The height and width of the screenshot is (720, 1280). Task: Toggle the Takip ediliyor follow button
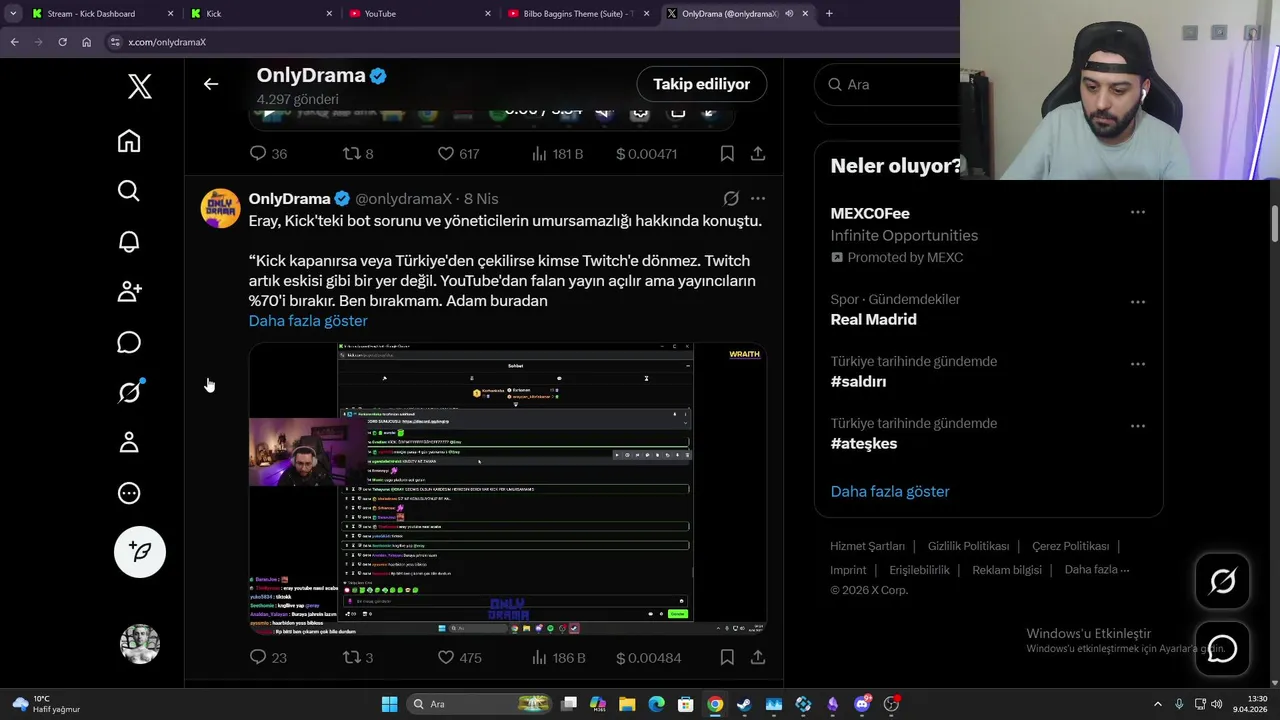[x=702, y=84]
